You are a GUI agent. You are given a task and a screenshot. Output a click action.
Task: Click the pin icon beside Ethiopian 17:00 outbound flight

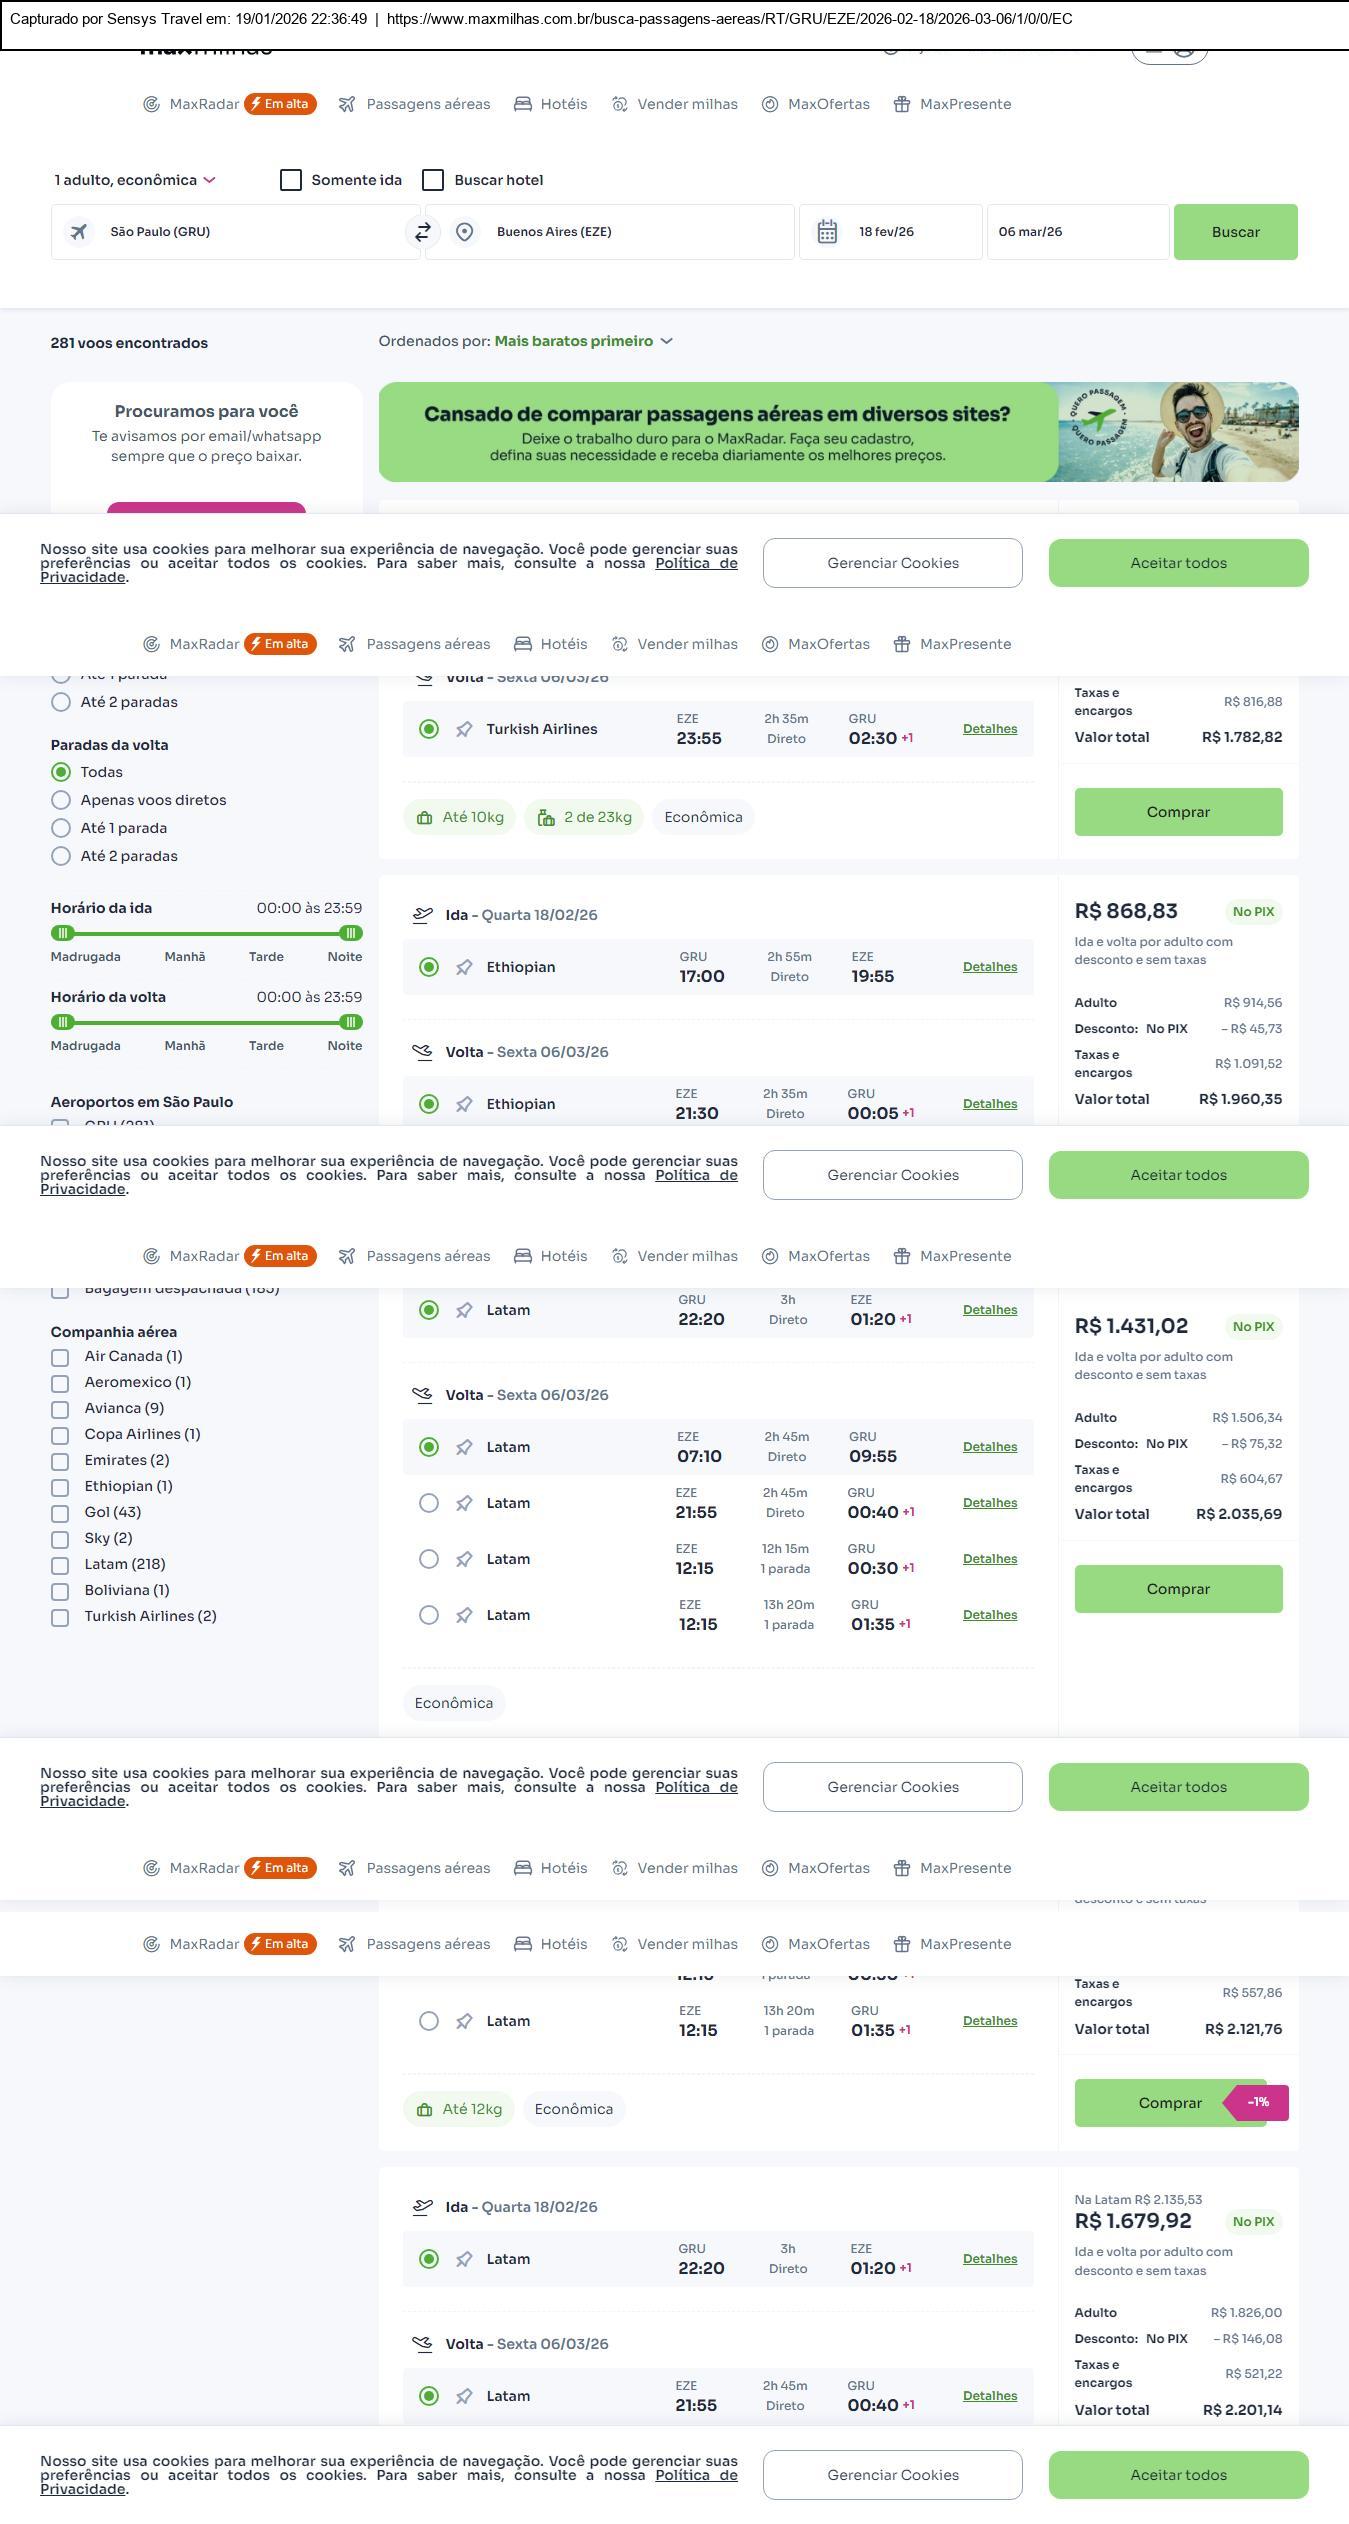[464, 968]
